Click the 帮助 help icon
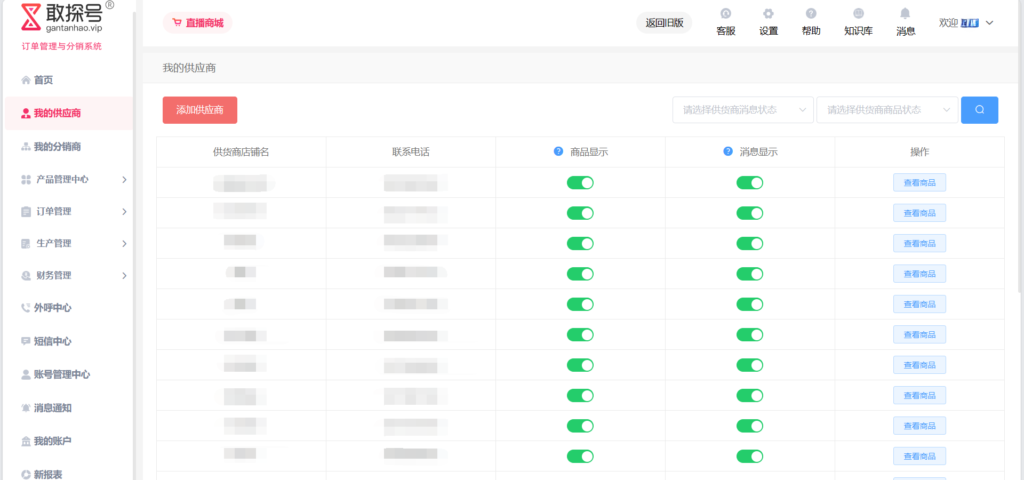1024x480 pixels. pyautogui.click(x=811, y=15)
